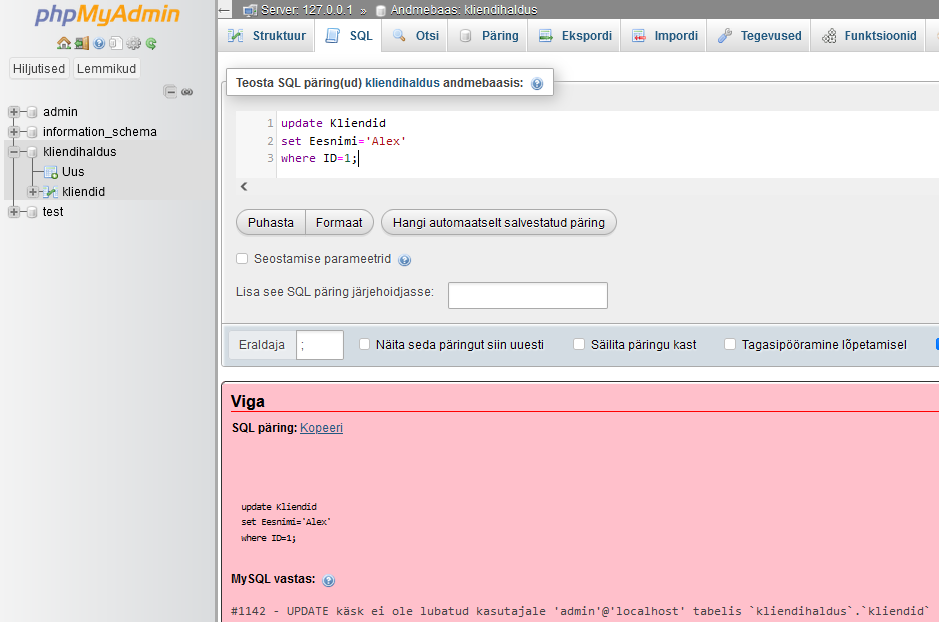The width and height of the screenshot is (939, 622).
Task: Enable Seostamise parameetrid checkbox
Action: [242, 259]
